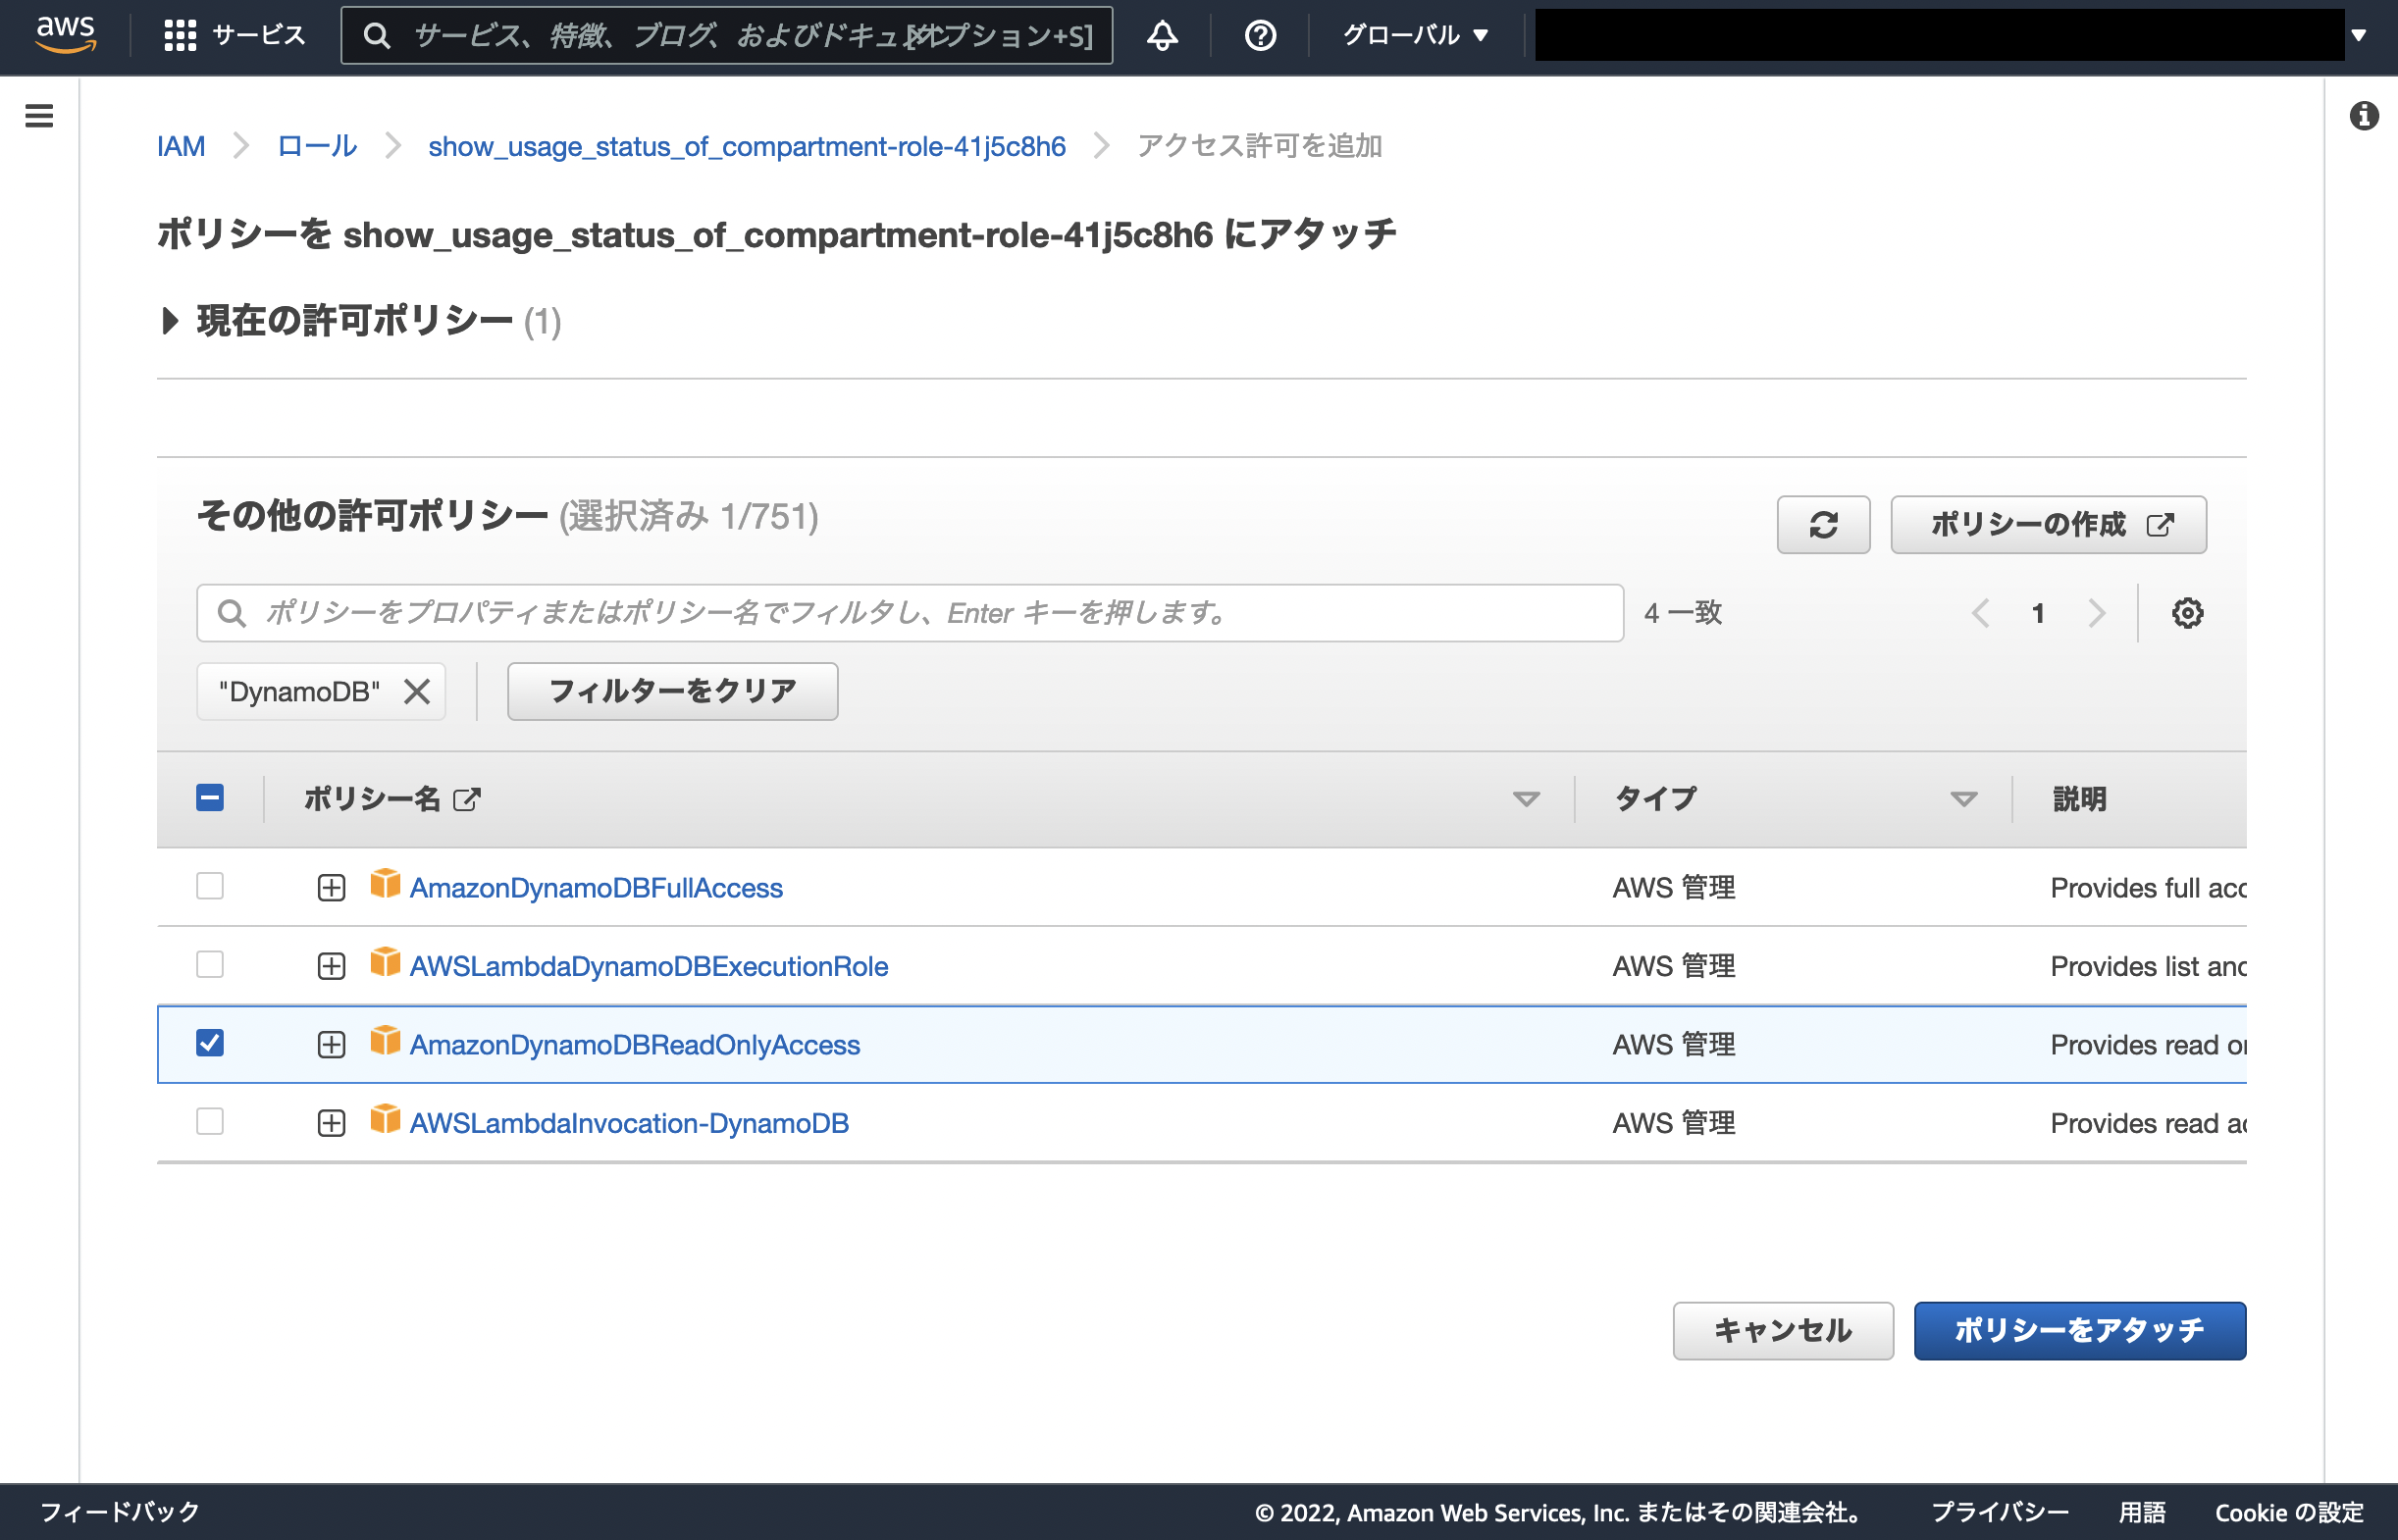Open the ポリシーの作成 page

tap(2047, 524)
